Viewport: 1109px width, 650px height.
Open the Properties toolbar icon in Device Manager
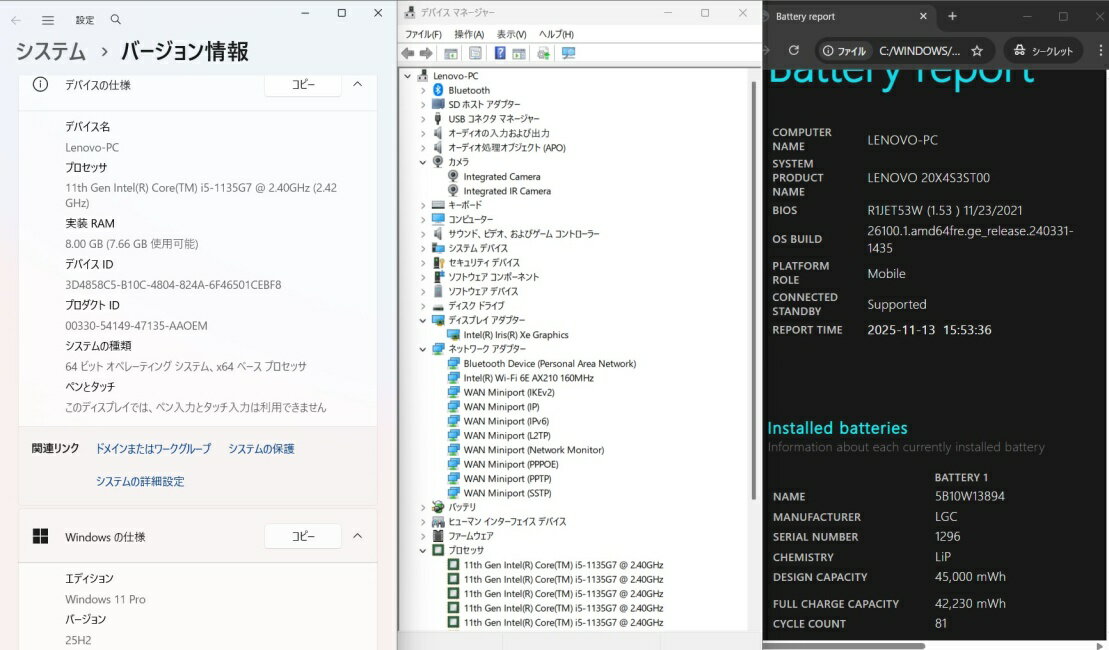[x=475, y=53]
